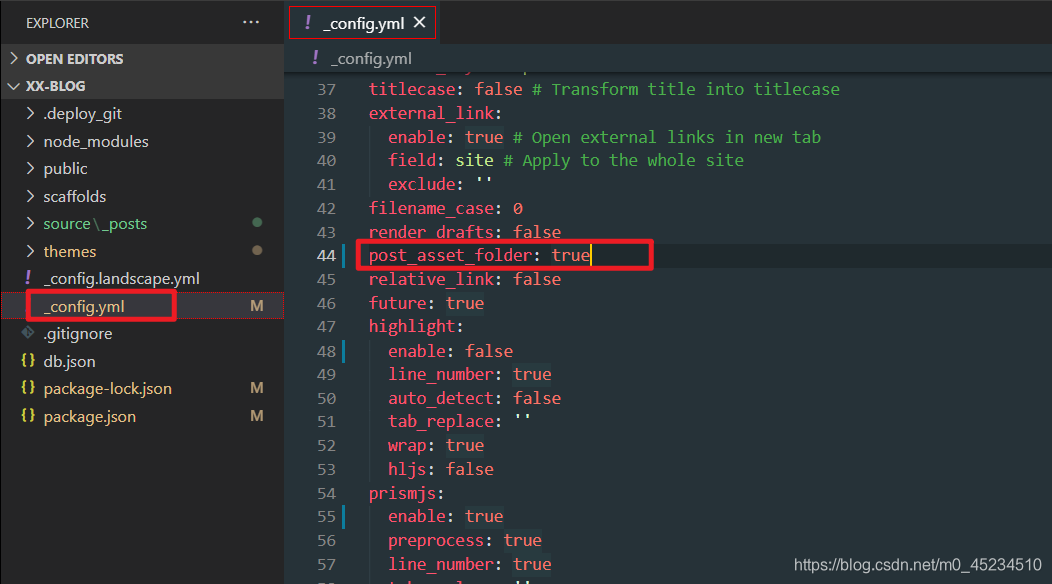
Task: Click line number 44 in the editor gutter
Action: pos(326,255)
